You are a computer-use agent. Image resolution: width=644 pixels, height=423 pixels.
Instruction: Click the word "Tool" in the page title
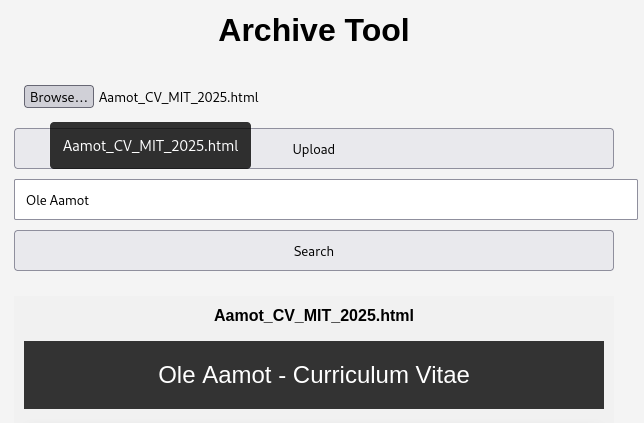coord(376,31)
